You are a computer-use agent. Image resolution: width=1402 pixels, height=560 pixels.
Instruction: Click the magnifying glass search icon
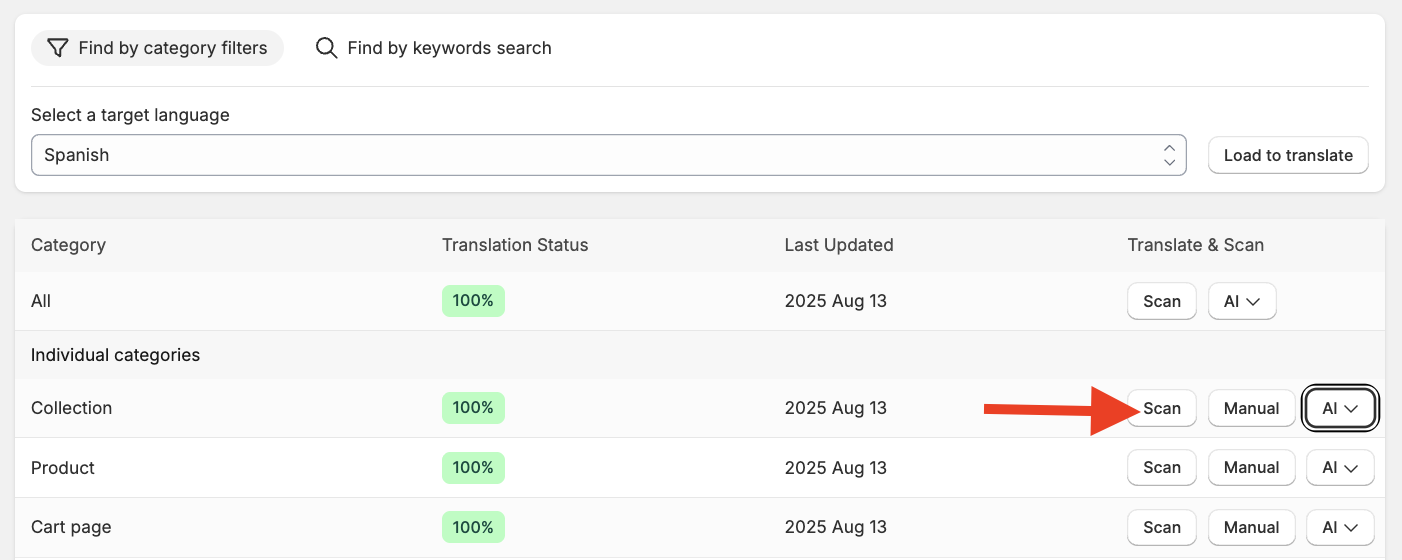326,48
